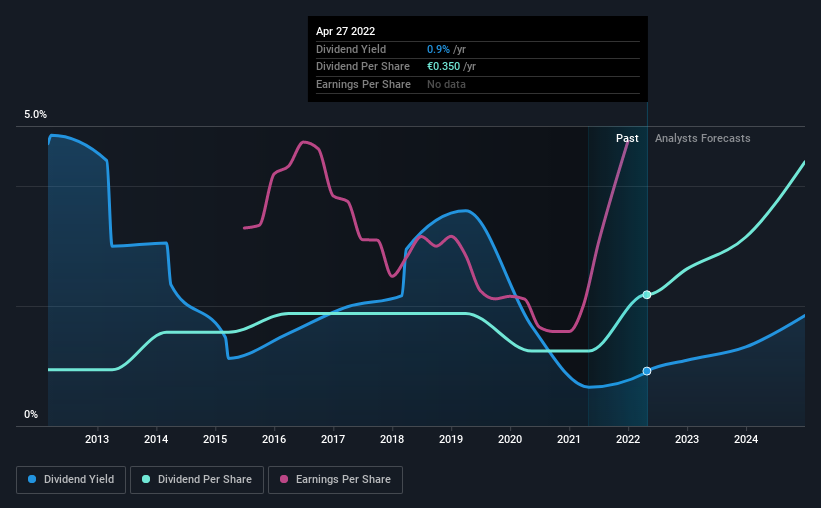Click the Apr 27 2022 tooltip date
Image resolution: width=821 pixels, height=508 pixels.
(346, 31)
